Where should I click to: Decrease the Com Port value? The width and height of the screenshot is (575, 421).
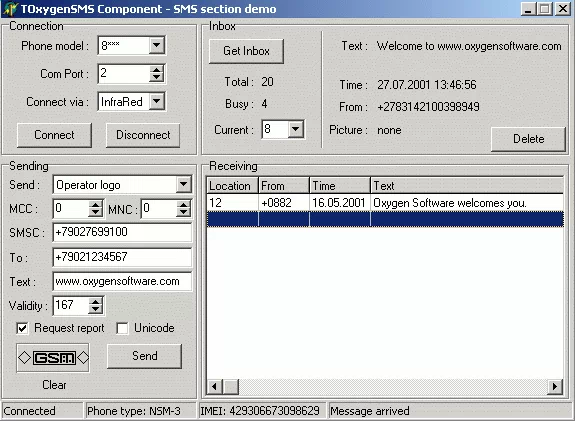[x=157, y=77]
